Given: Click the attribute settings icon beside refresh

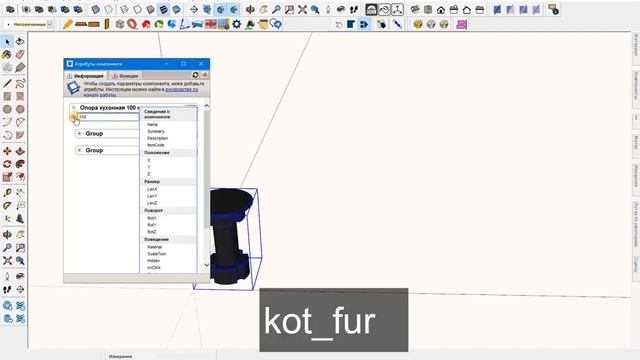Looking at the screenshot, I should coord(204,75).
